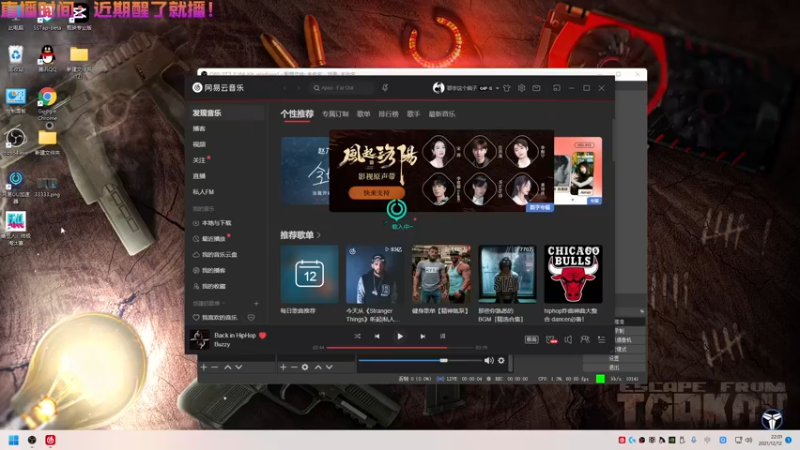
Task: Add a scene with OBS left plus icon
Action: tap(204, 367)
